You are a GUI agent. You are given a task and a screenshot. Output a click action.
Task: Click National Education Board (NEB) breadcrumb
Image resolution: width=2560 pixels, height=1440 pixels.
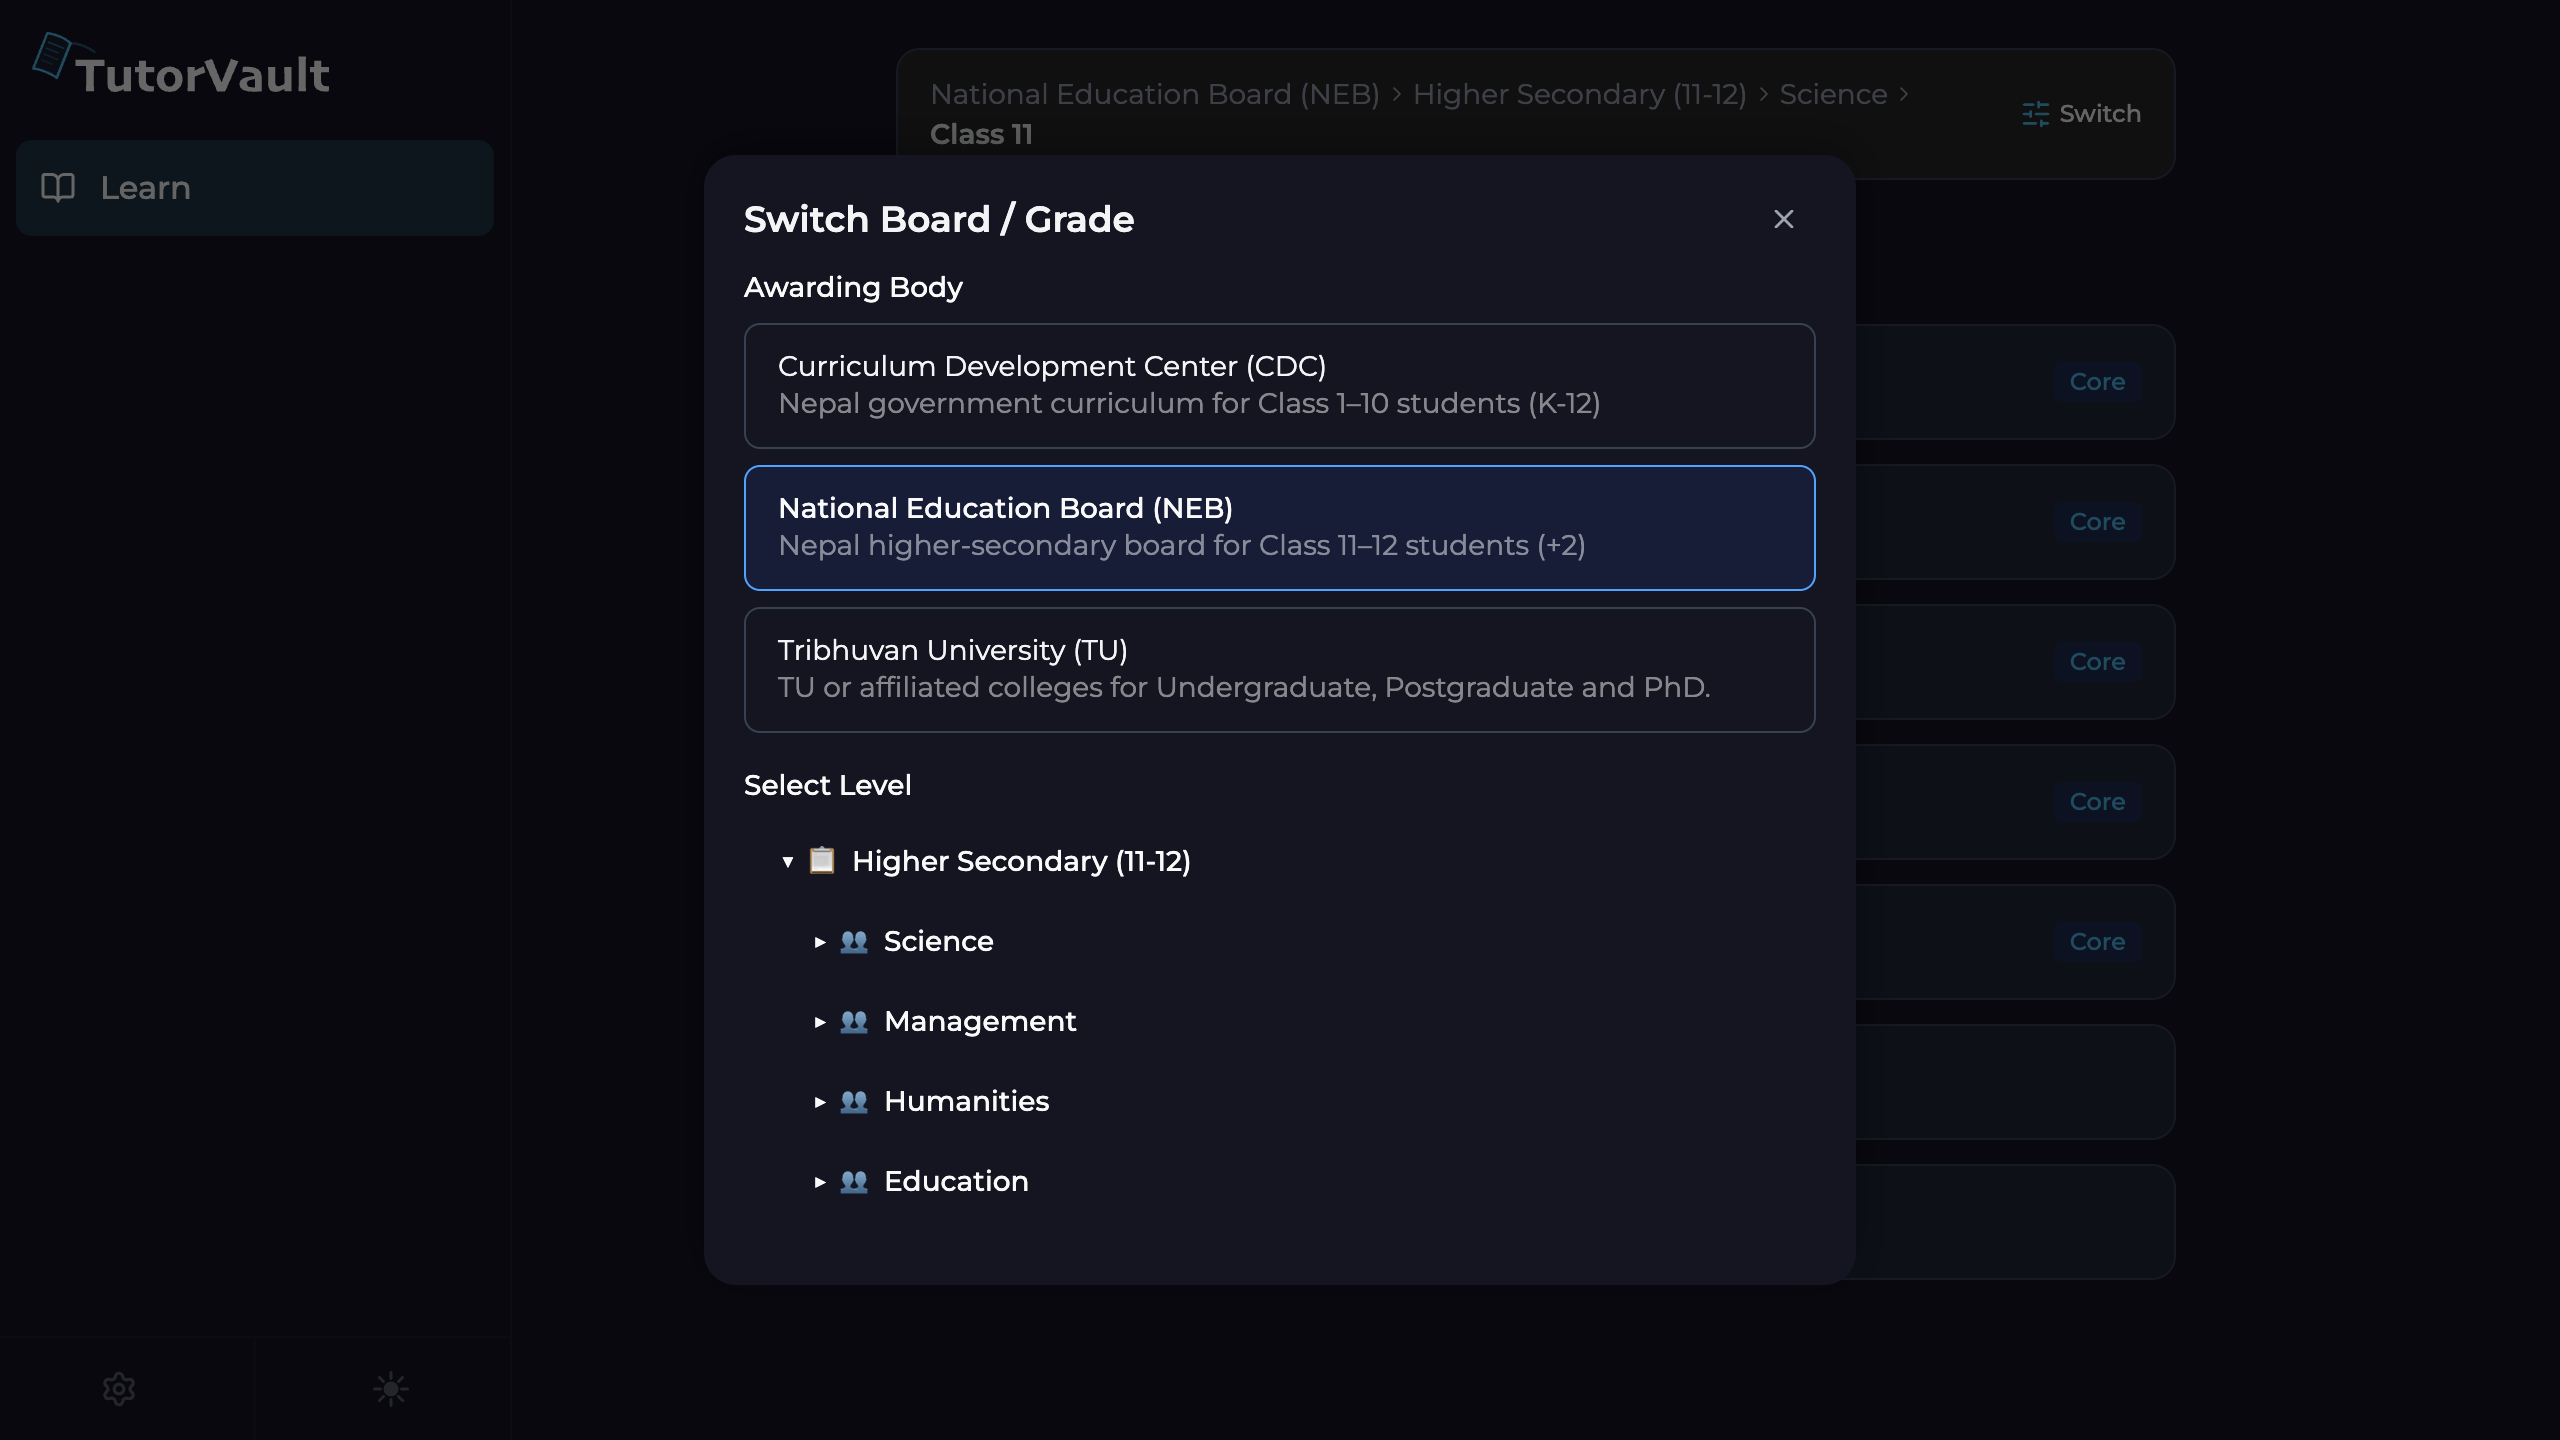pyautogui.click(x=1155, y=94)
